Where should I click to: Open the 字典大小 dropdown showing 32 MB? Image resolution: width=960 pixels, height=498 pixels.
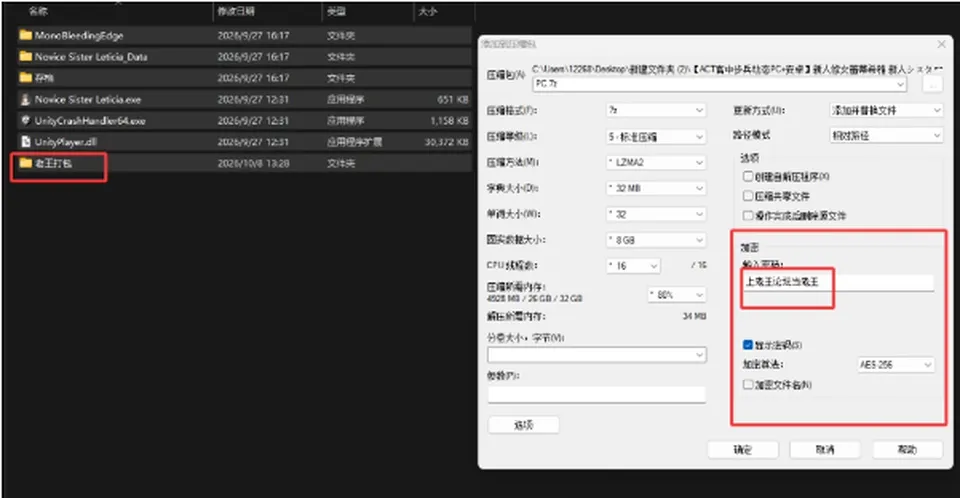click(x=656, y=188)
